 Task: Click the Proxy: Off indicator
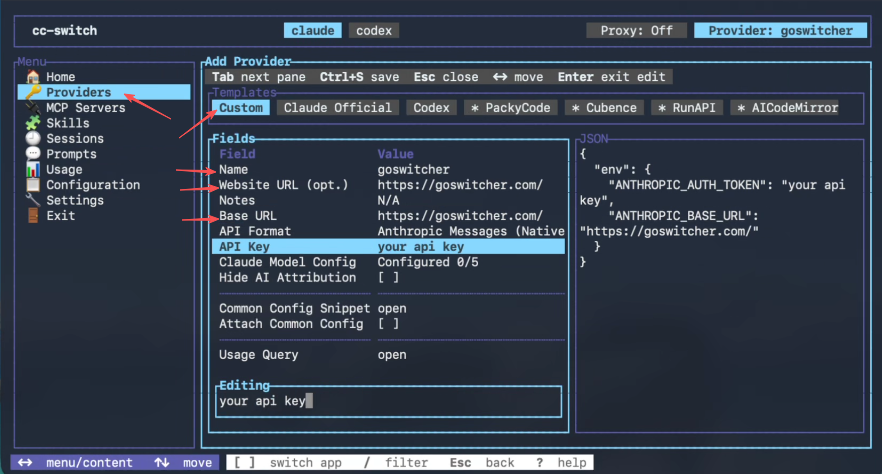point(636,30)
